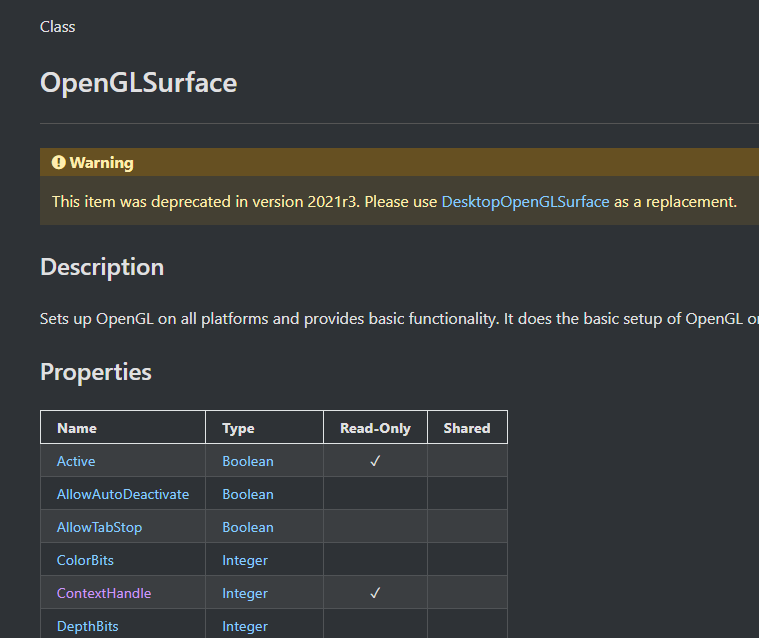The width and height of the screenshot is (759, 638).
Task: Click the Description section heading
Action: point(102,267)
